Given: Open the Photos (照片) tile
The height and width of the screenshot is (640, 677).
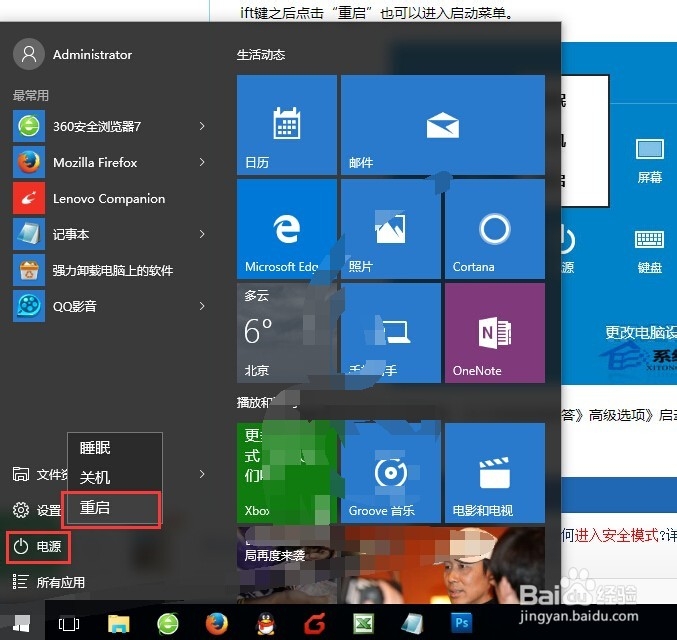Looking at the screenshot, I should [391, 229].
